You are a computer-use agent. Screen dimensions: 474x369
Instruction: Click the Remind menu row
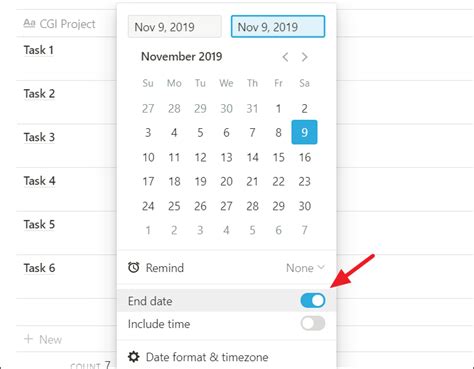(x=226, y=268)
